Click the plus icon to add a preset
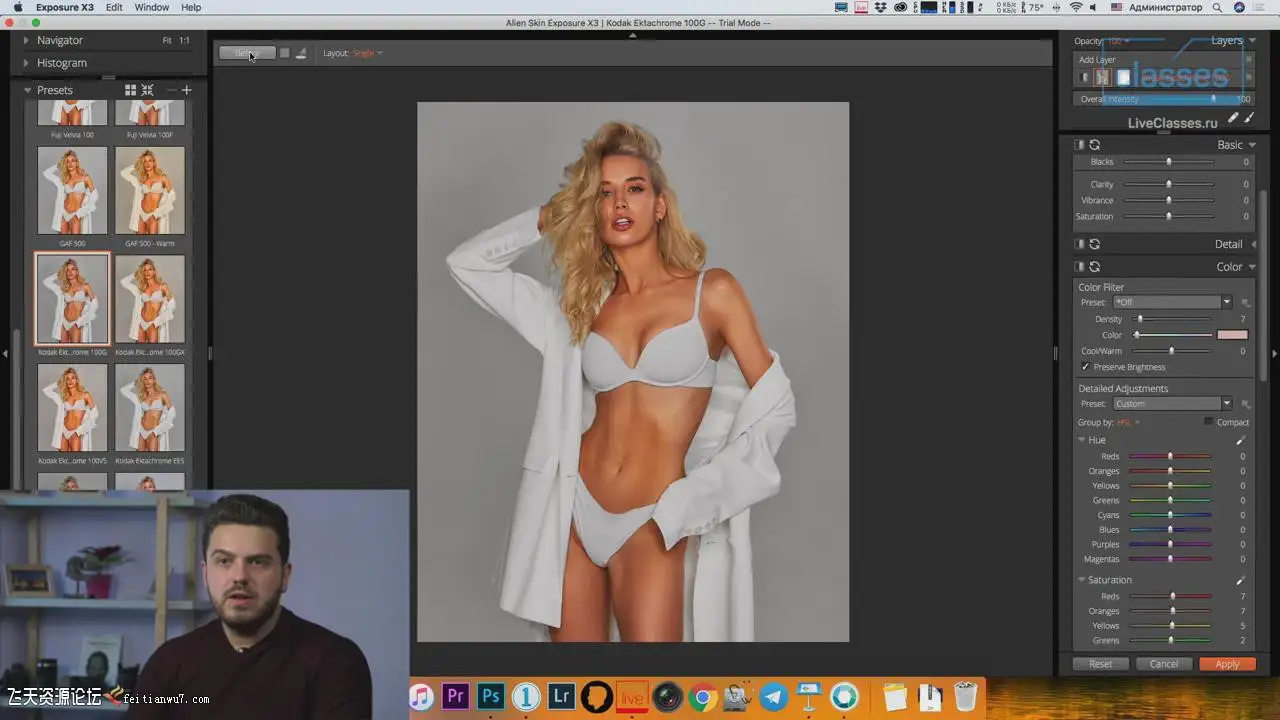 click(186, 90)
